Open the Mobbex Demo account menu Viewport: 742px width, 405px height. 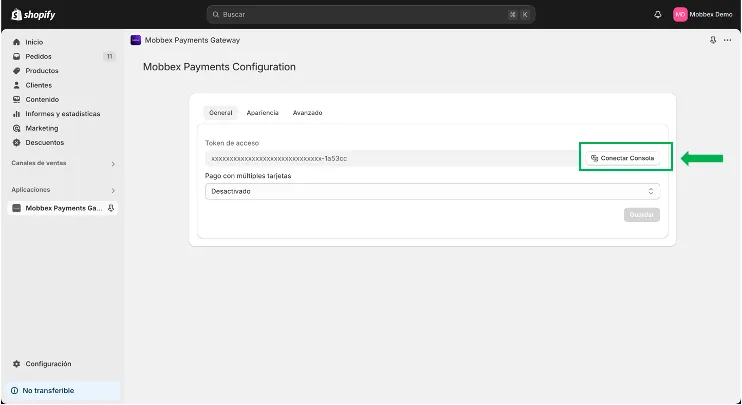coord(703,15)
